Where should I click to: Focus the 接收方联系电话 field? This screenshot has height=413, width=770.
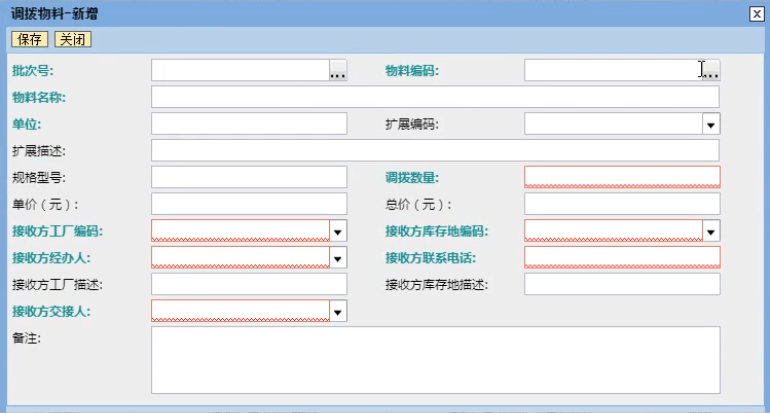pos(622,257)
